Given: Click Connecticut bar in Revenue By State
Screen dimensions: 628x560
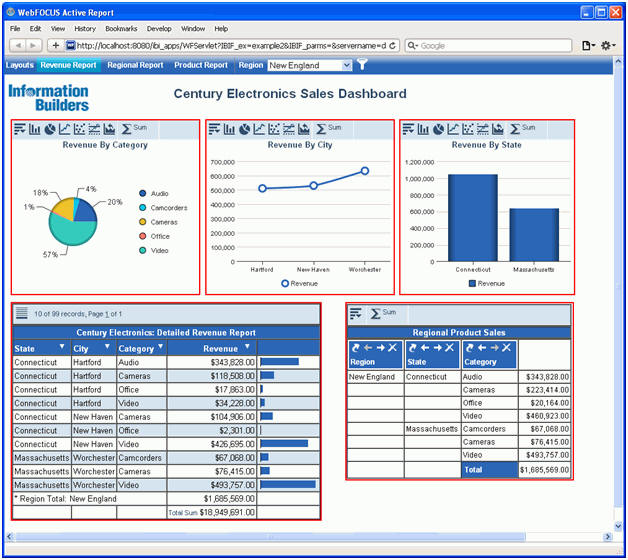Looking at the screenshot, I should pos(473,218).
